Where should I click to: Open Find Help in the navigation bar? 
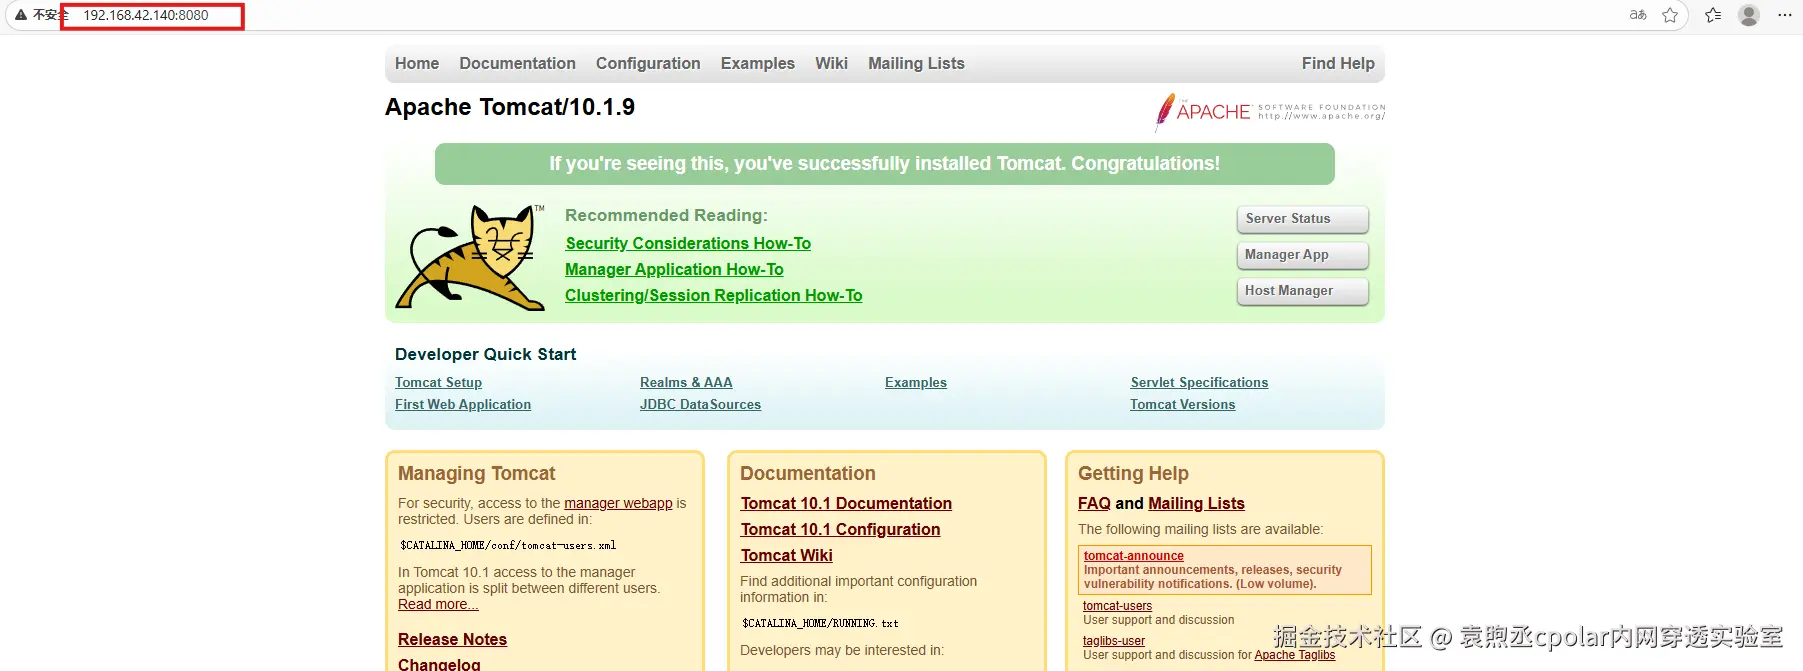[x=1338, y=63]
